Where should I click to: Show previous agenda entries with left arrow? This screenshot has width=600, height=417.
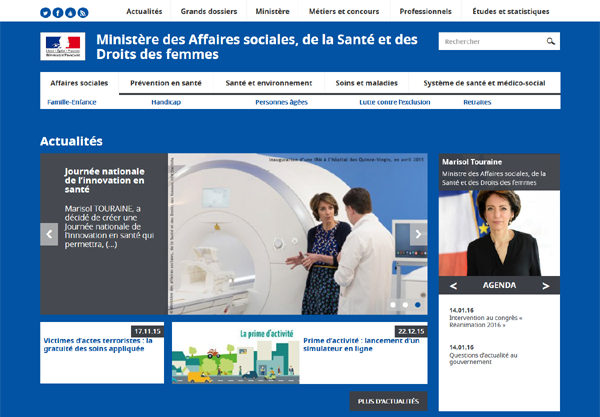[453, 286]
